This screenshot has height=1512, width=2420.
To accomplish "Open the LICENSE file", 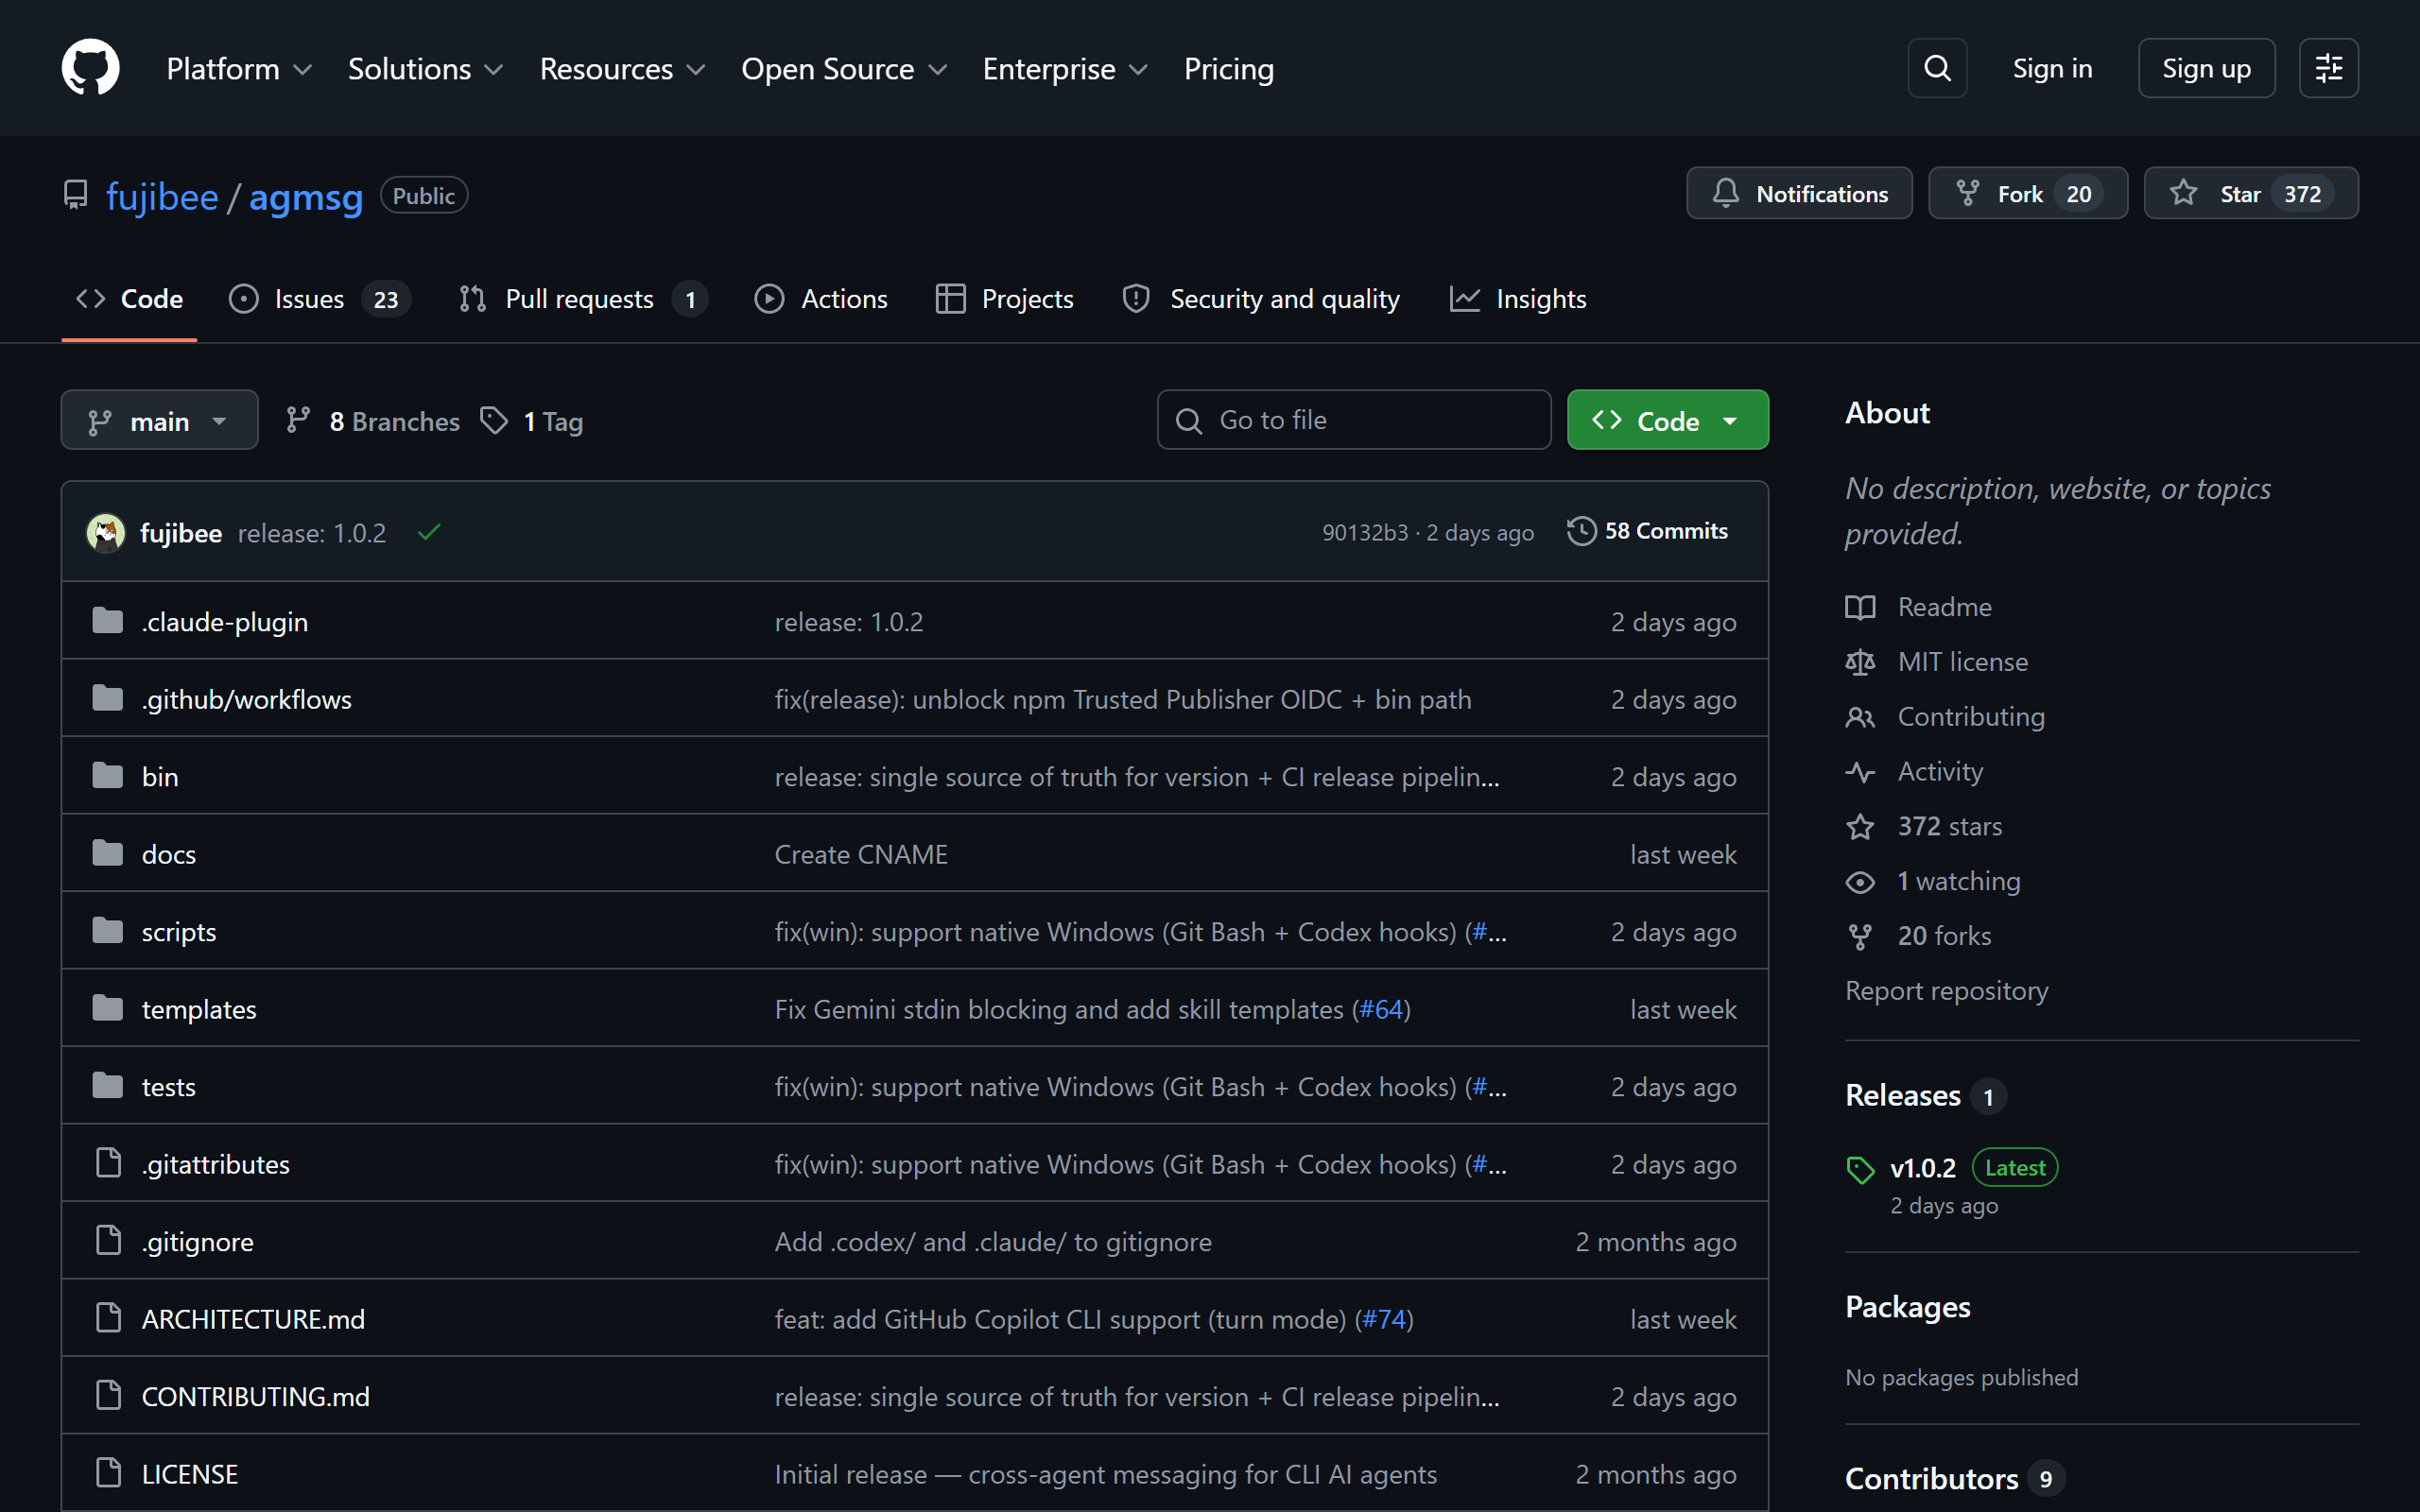I will coord(189,1474).
